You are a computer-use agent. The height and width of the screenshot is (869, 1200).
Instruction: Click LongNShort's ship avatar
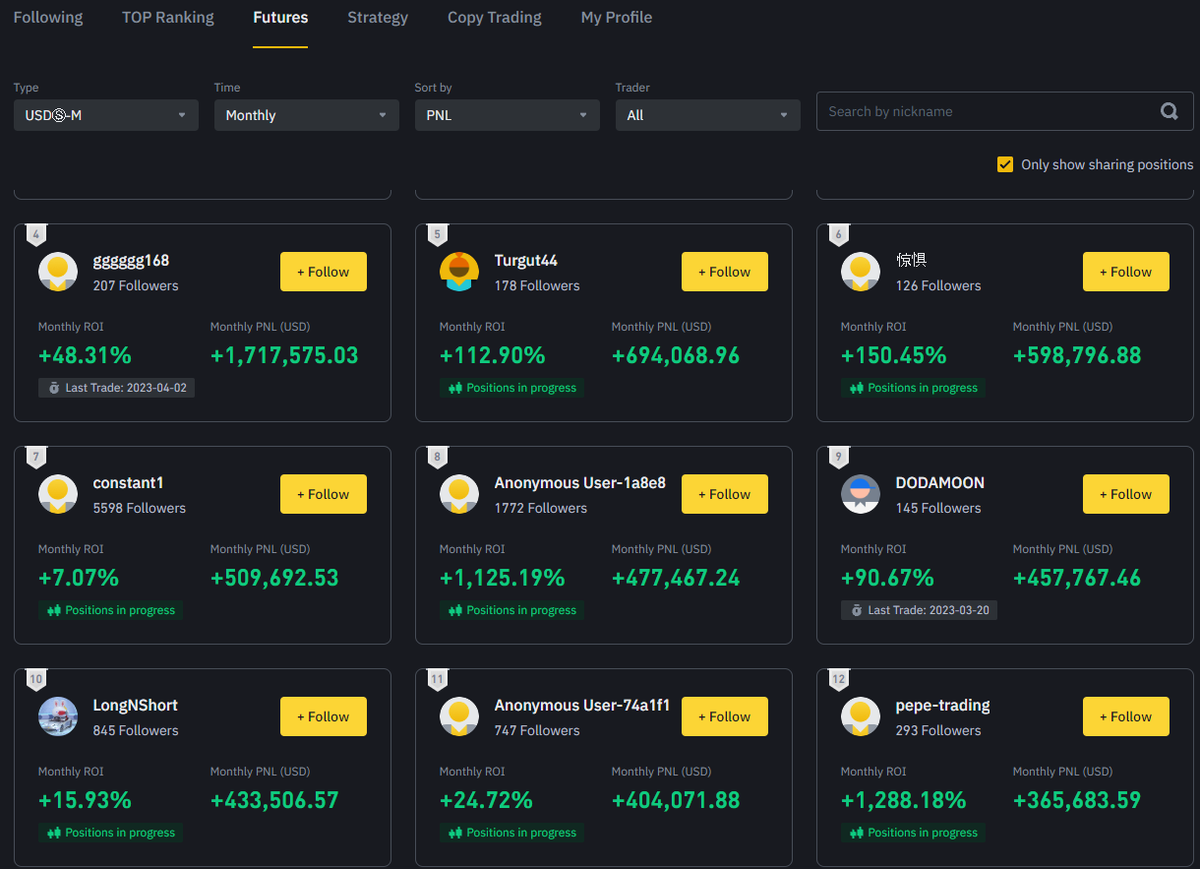(x=57, y=716)
